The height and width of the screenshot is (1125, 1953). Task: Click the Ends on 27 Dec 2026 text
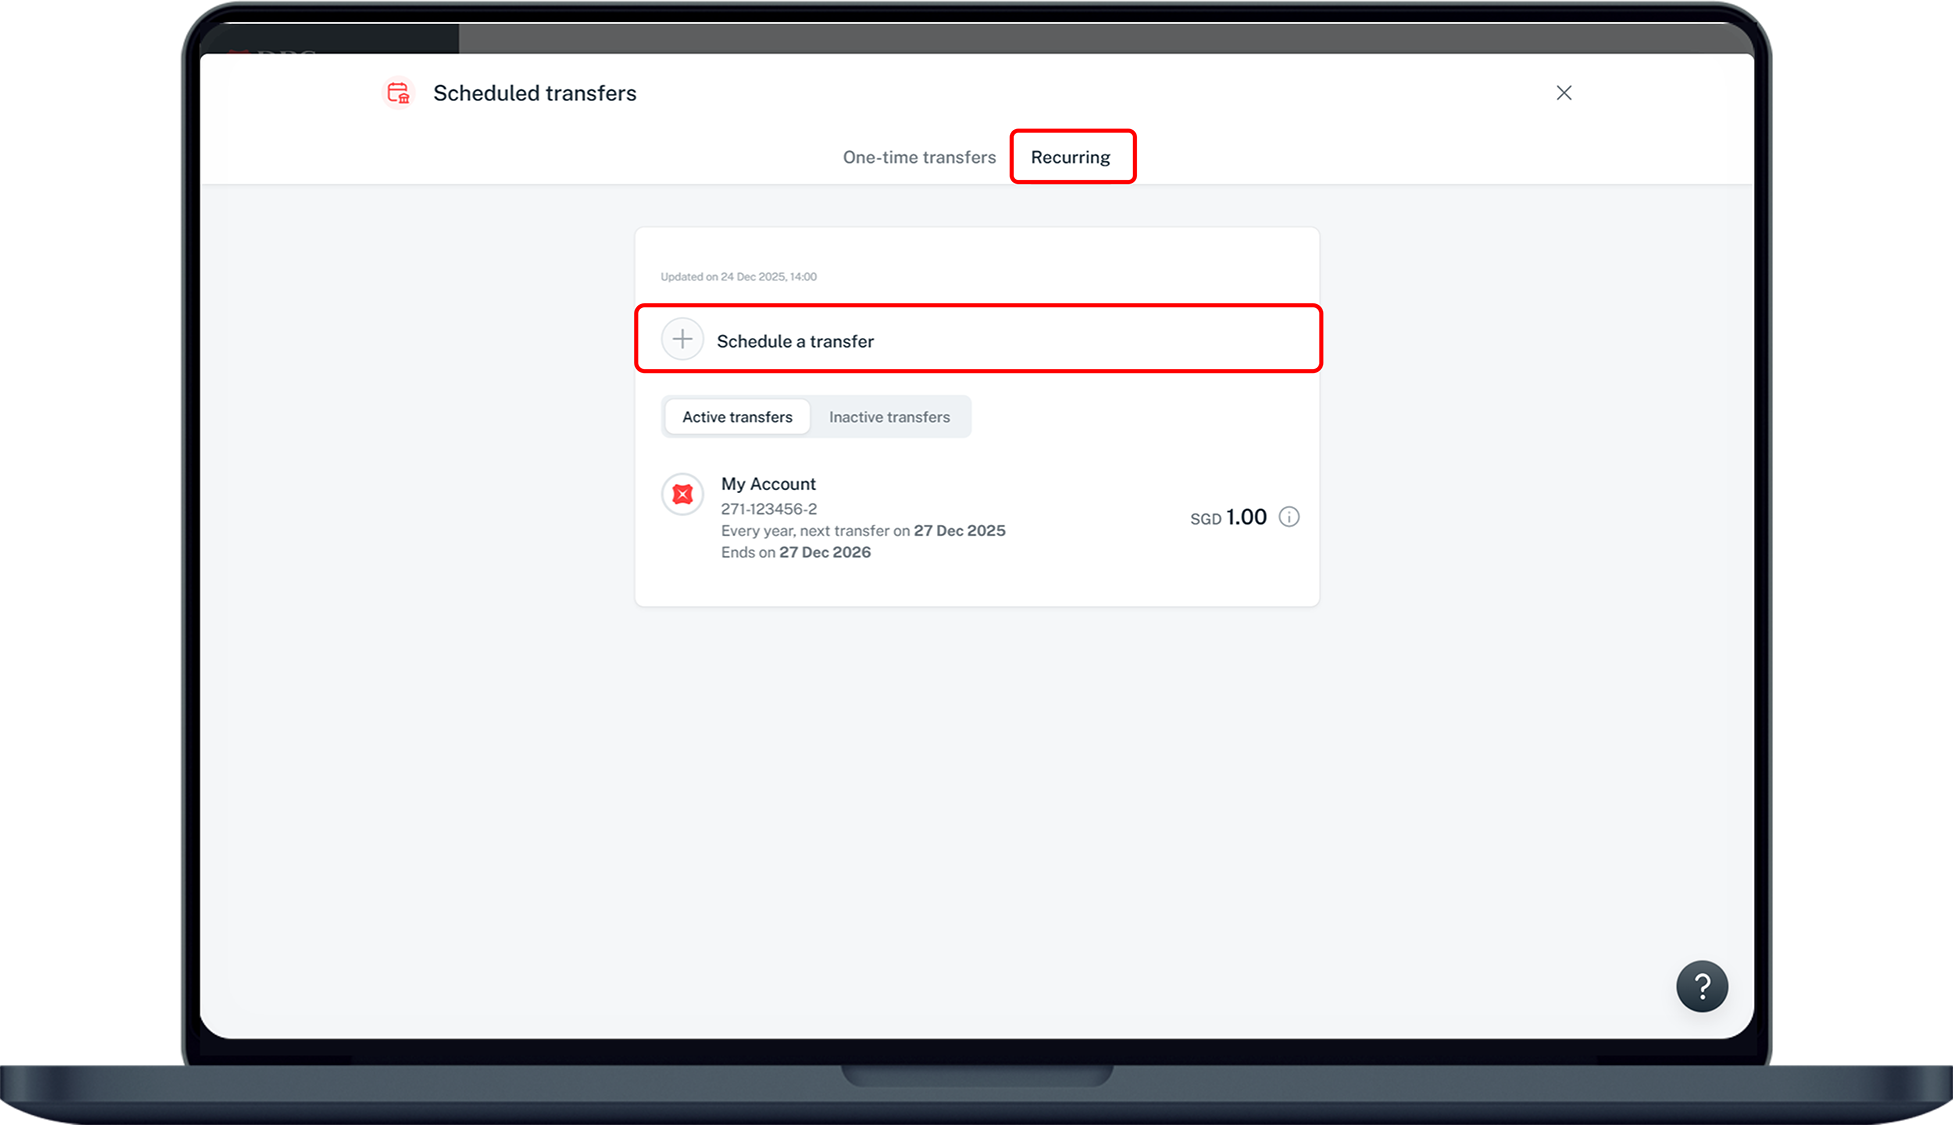[x=795, y=552]
